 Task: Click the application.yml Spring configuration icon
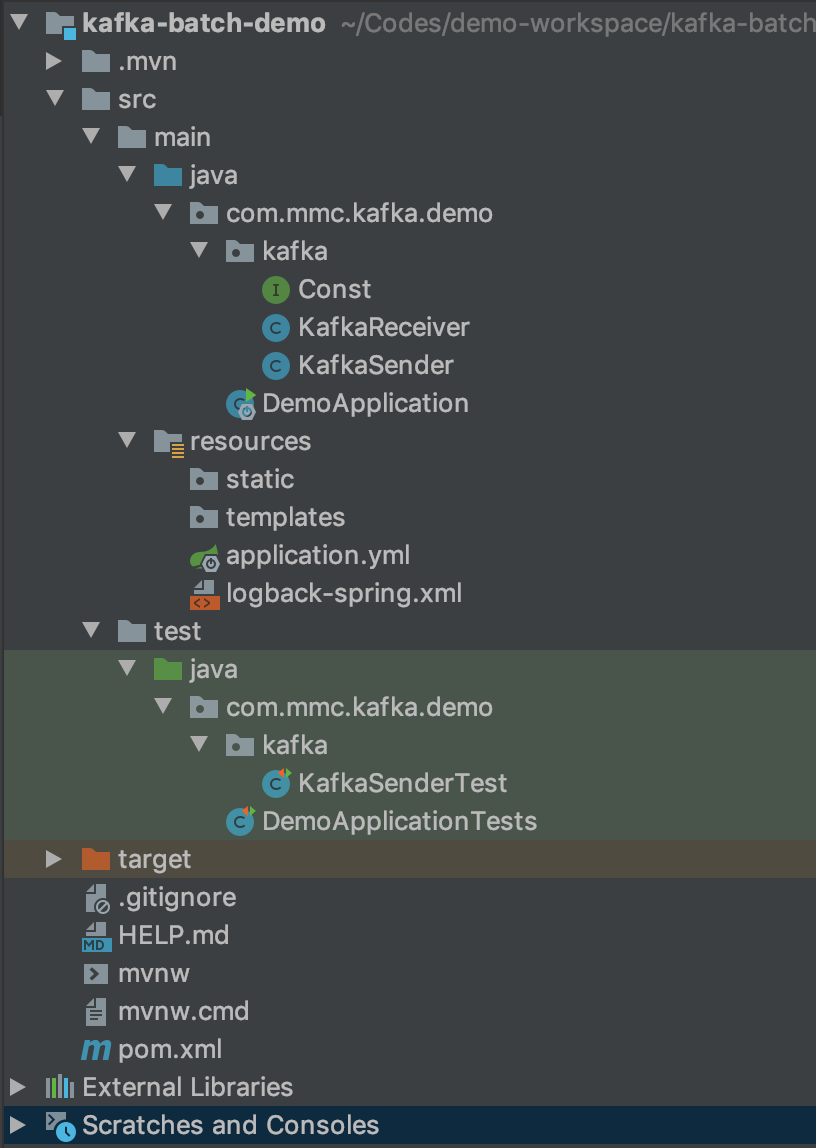(203, 555)
